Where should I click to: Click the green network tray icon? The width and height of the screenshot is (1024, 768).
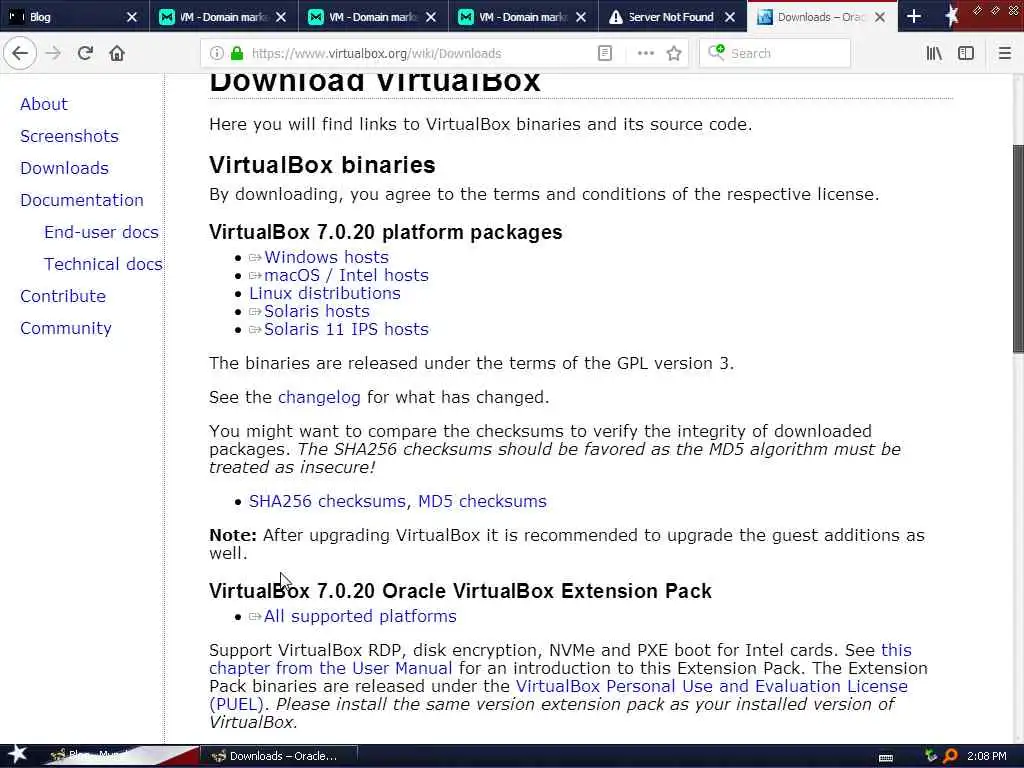[x=931, y=756]
